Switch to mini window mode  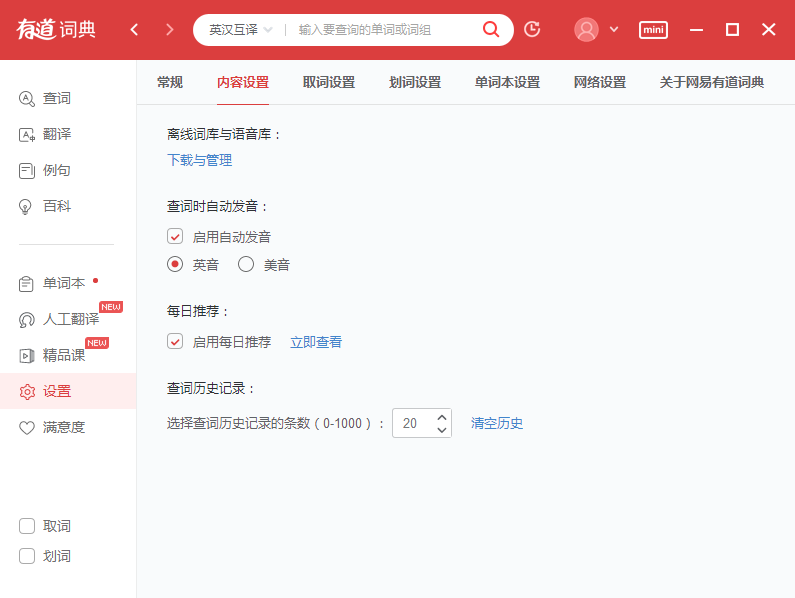[x=653, y=30]
